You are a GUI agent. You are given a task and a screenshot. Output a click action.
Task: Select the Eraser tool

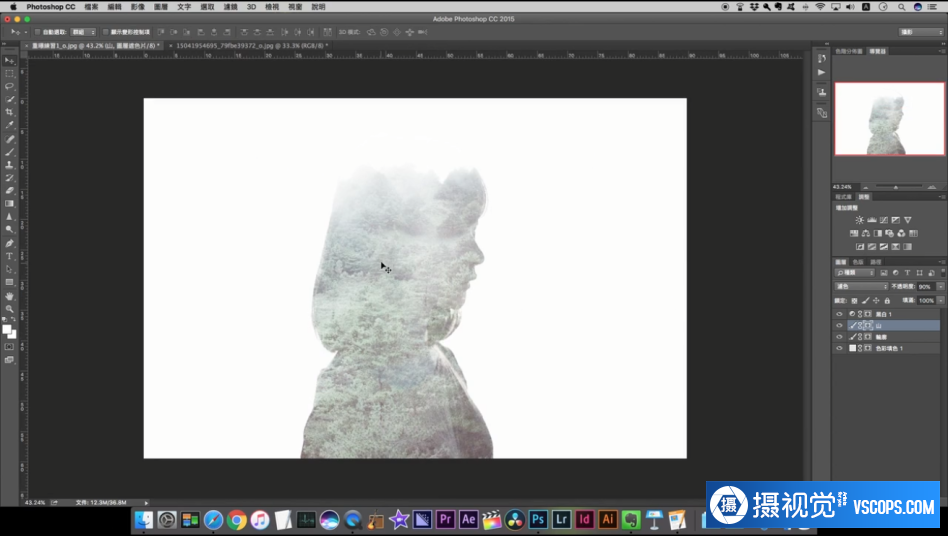[9, 190]
